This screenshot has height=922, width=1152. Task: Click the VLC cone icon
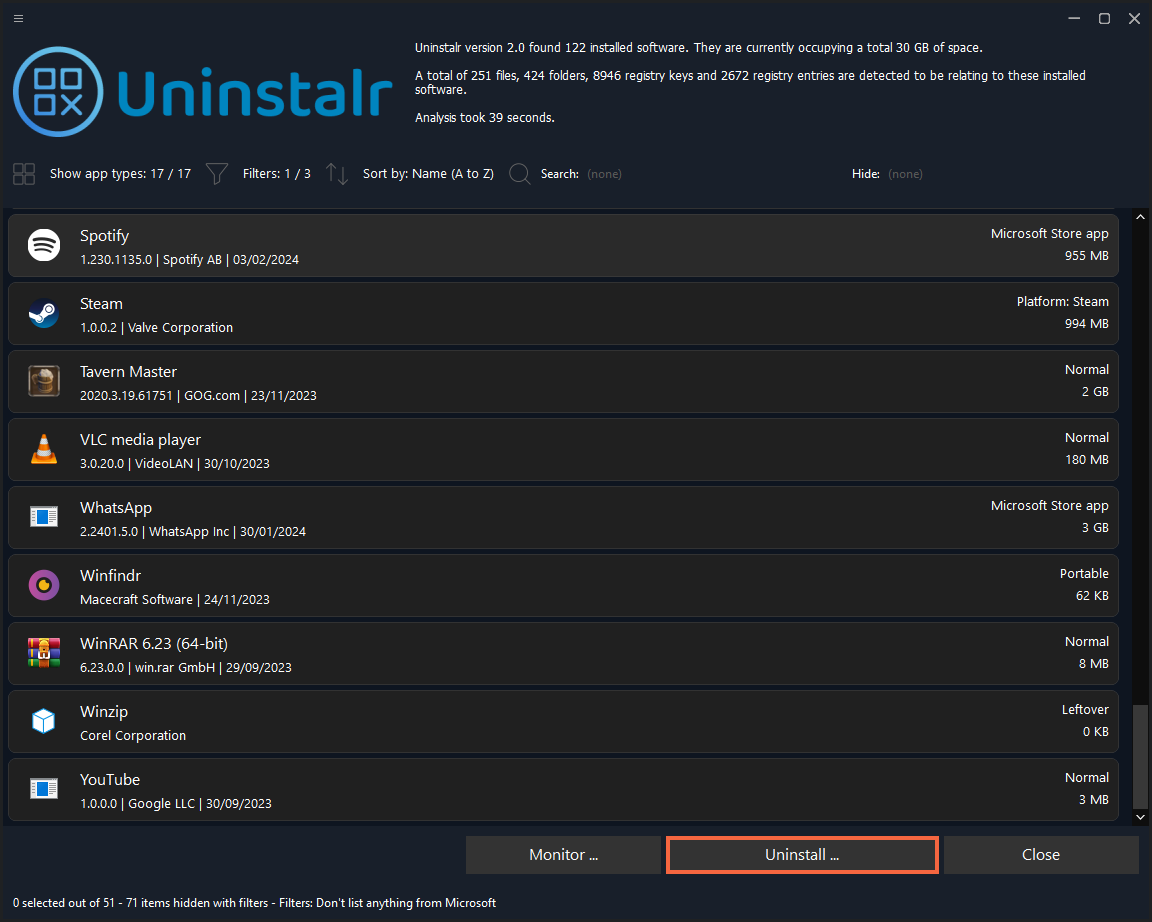point(44,449)
